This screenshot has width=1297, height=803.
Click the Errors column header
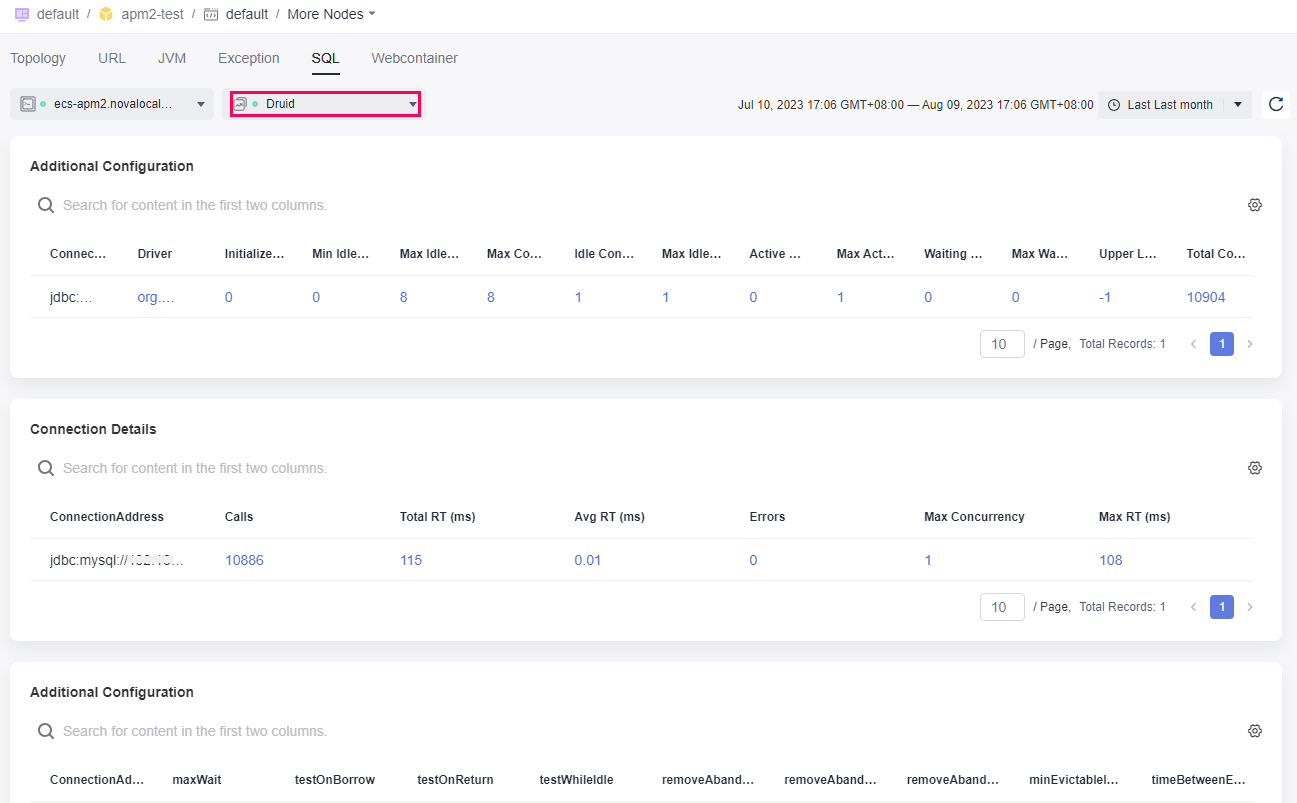pyautogui.click(x=767, y=517)
